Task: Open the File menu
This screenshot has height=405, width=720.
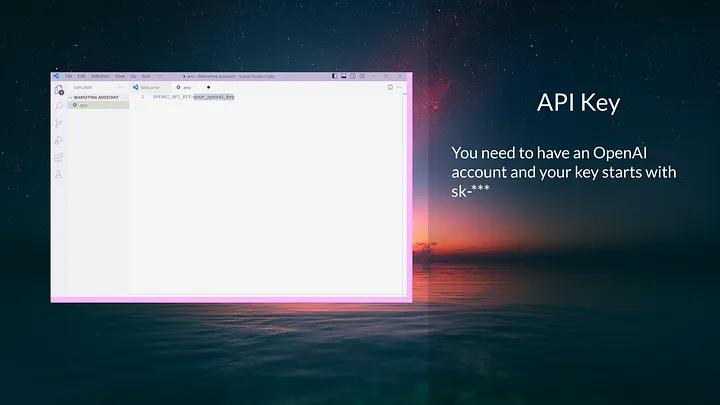Action: 68,76
